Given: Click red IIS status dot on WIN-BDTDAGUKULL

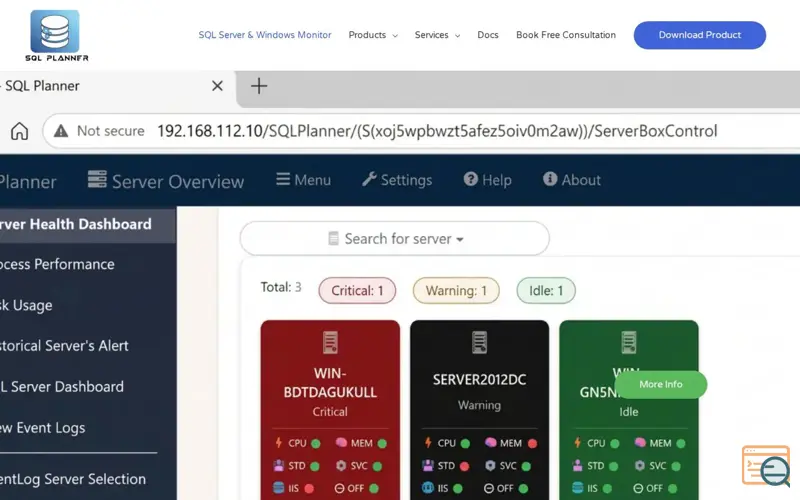Looking at the screenshot, I should [309, 488].
